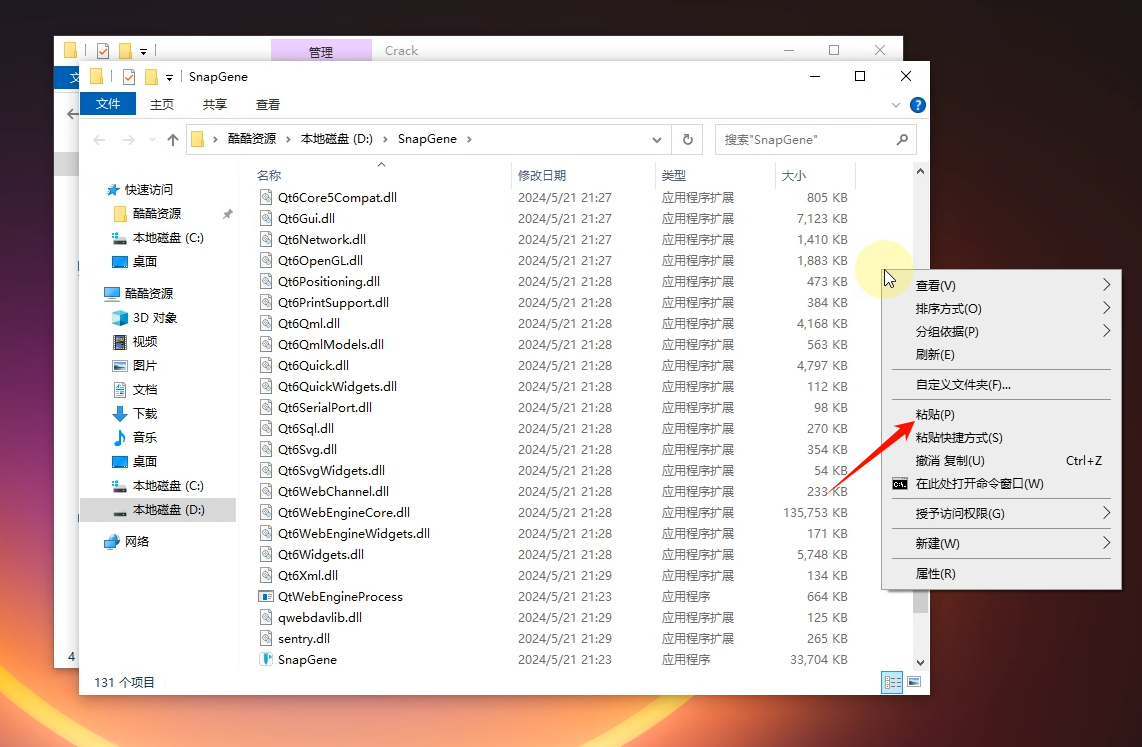Image resolution: width=1142 pixels, height=747 pixels.
Task: Open the 查看 ribbon tab
Action: coord(268,104)
